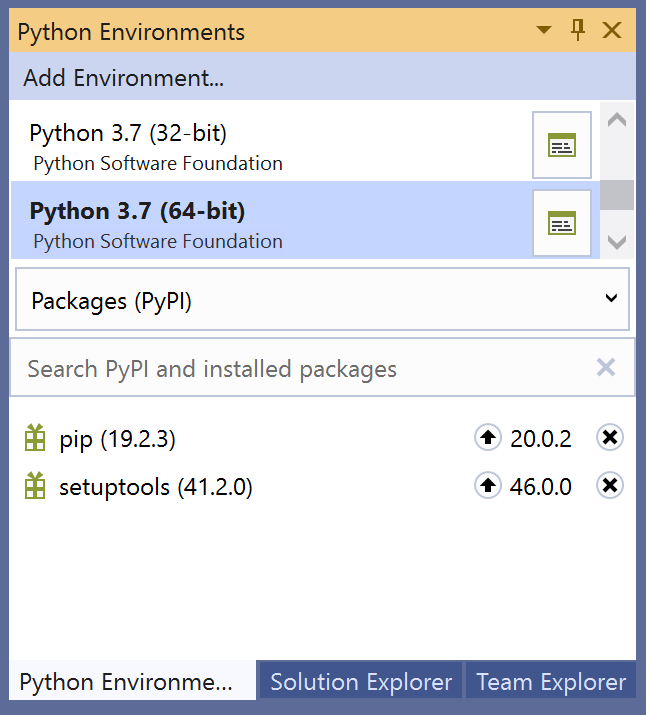The width and height of the screenshot is (646, 715).
Task: Pin the Python Environments panel
Action: [578, 30]
